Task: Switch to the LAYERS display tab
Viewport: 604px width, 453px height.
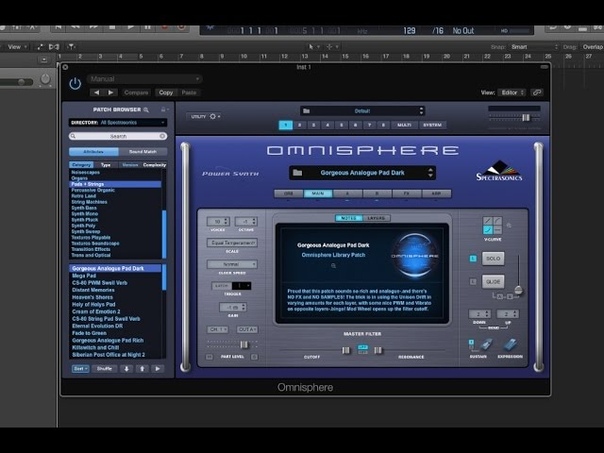Action: [376, 218]
